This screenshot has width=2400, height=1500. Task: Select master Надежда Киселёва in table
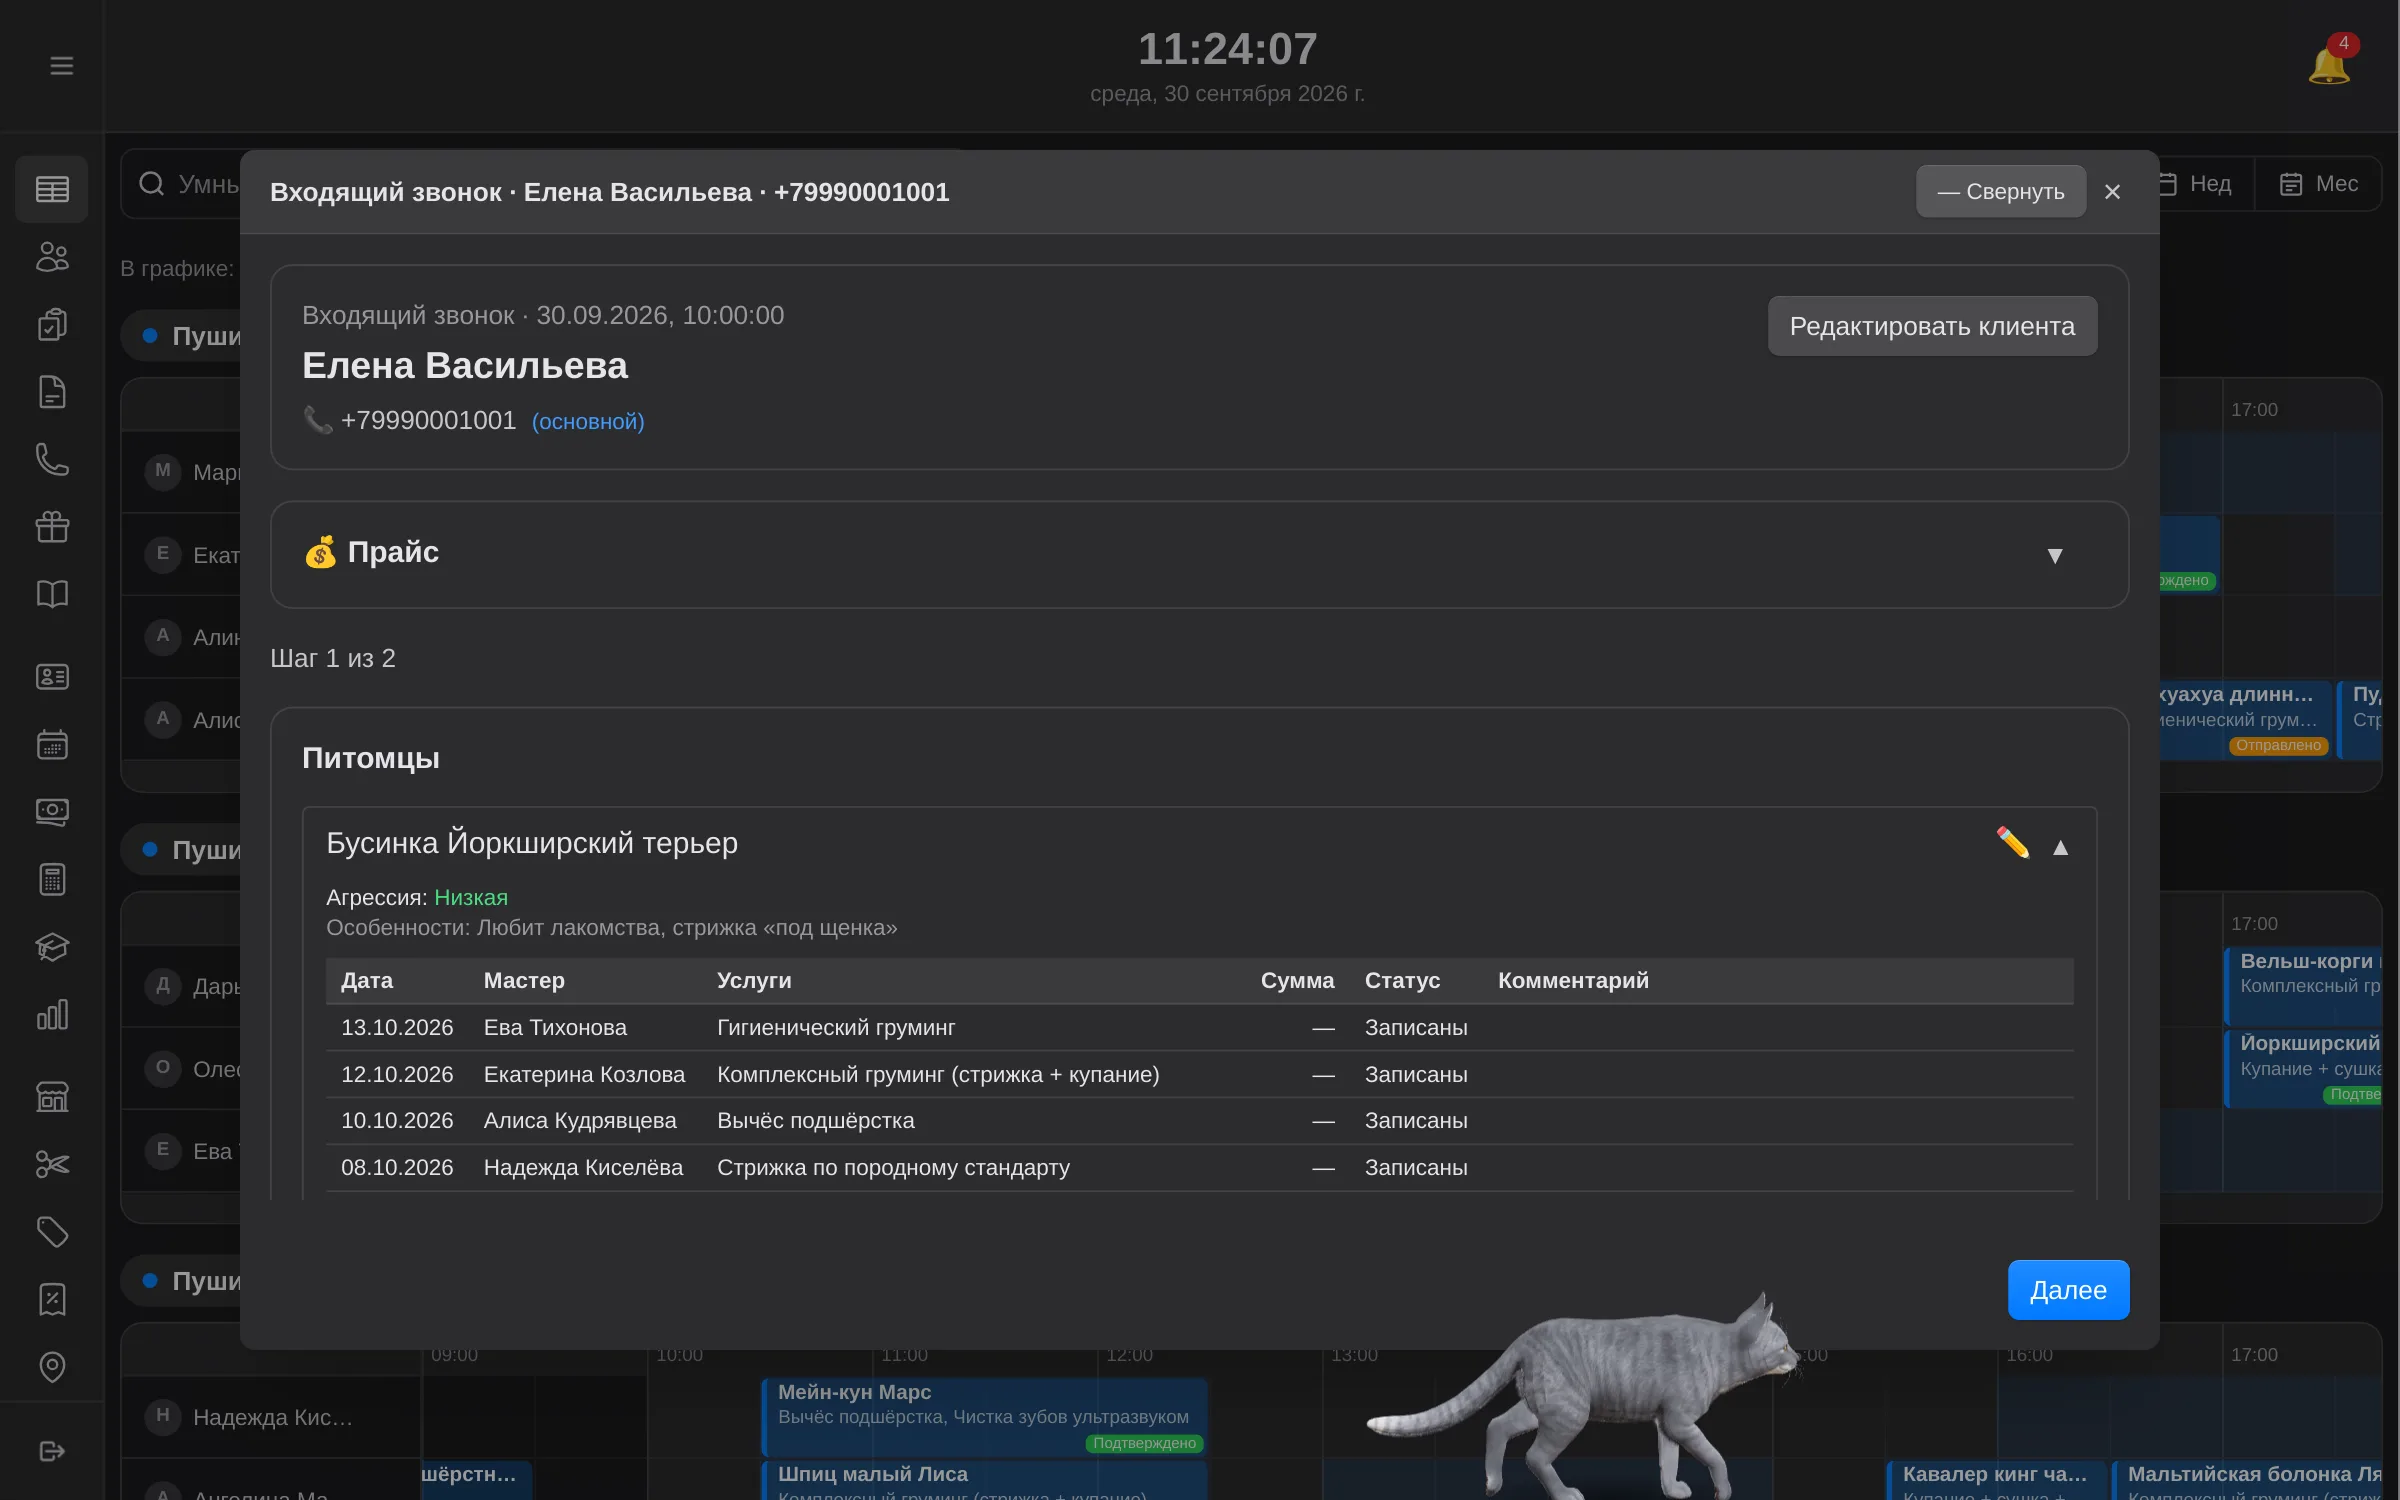[x=583, y=1168]
